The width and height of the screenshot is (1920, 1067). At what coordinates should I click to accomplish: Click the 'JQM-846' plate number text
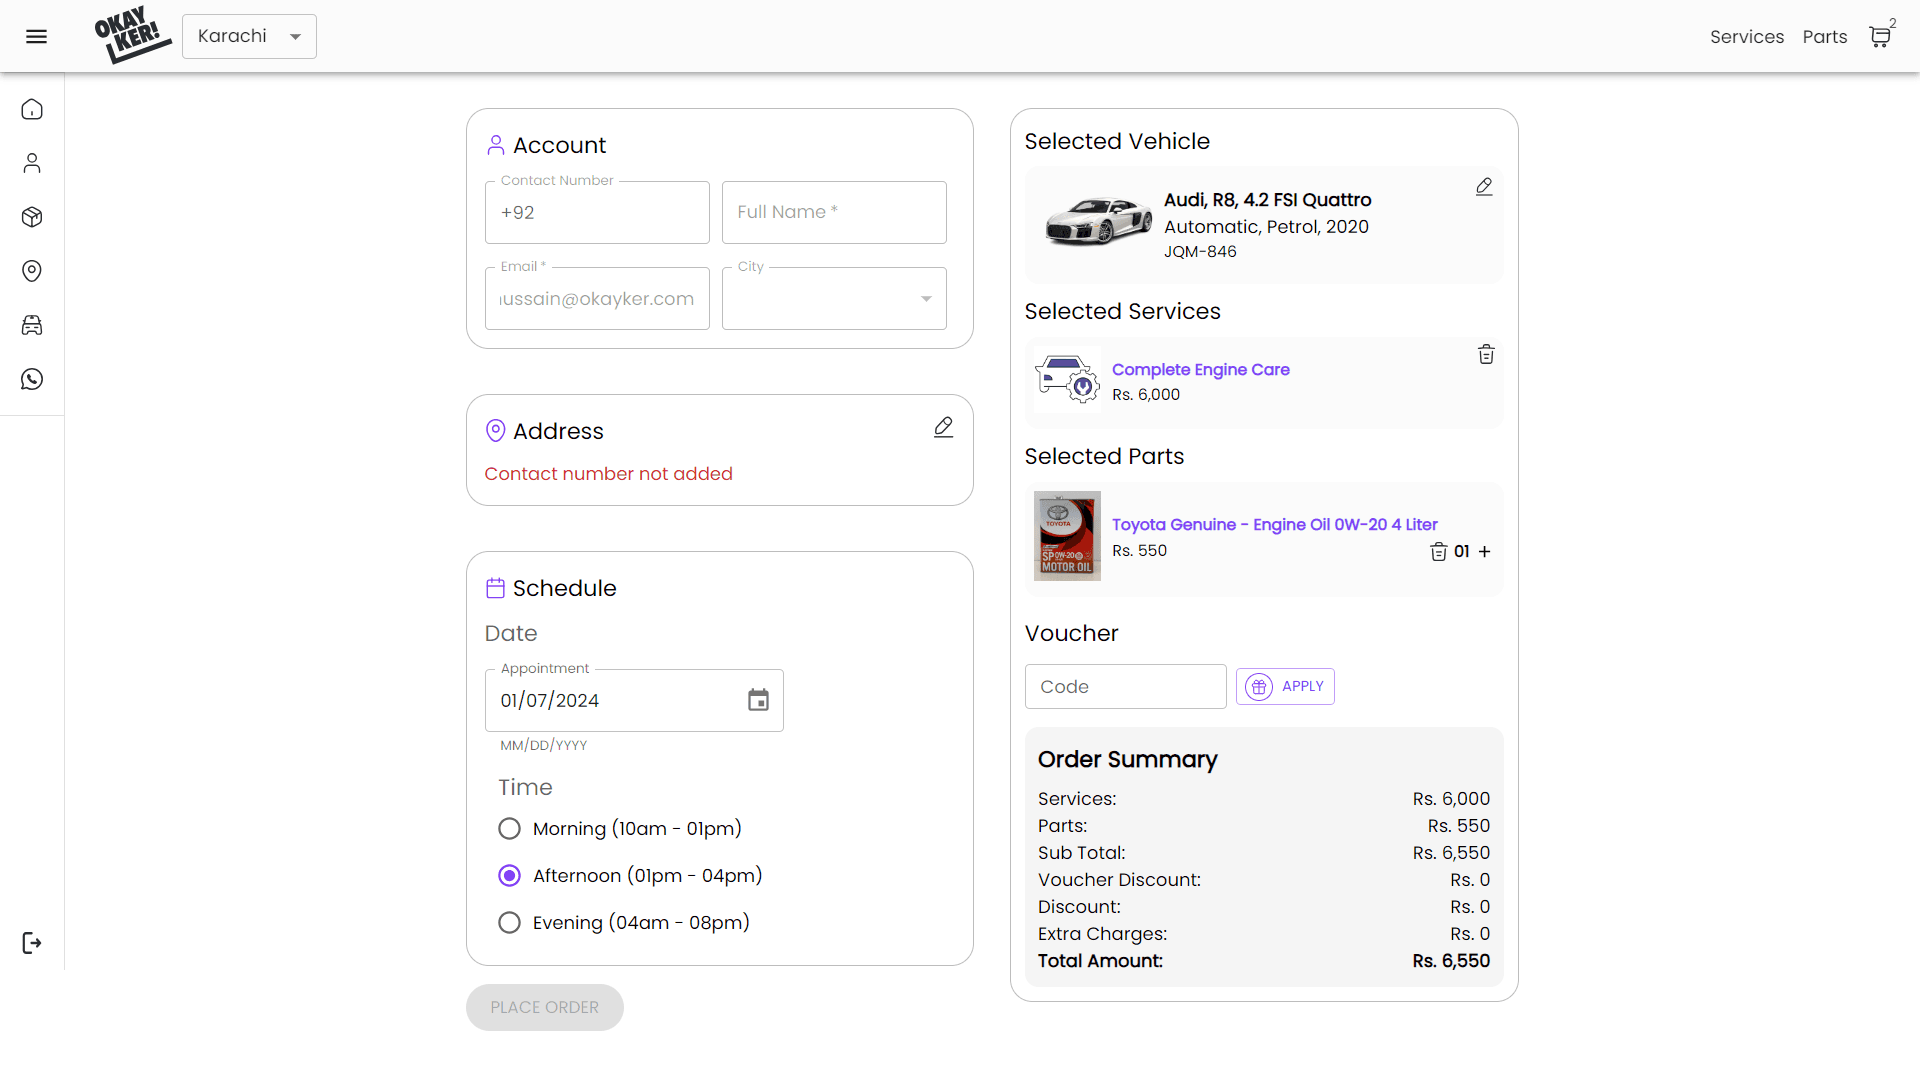click(x=1200, y=252)
